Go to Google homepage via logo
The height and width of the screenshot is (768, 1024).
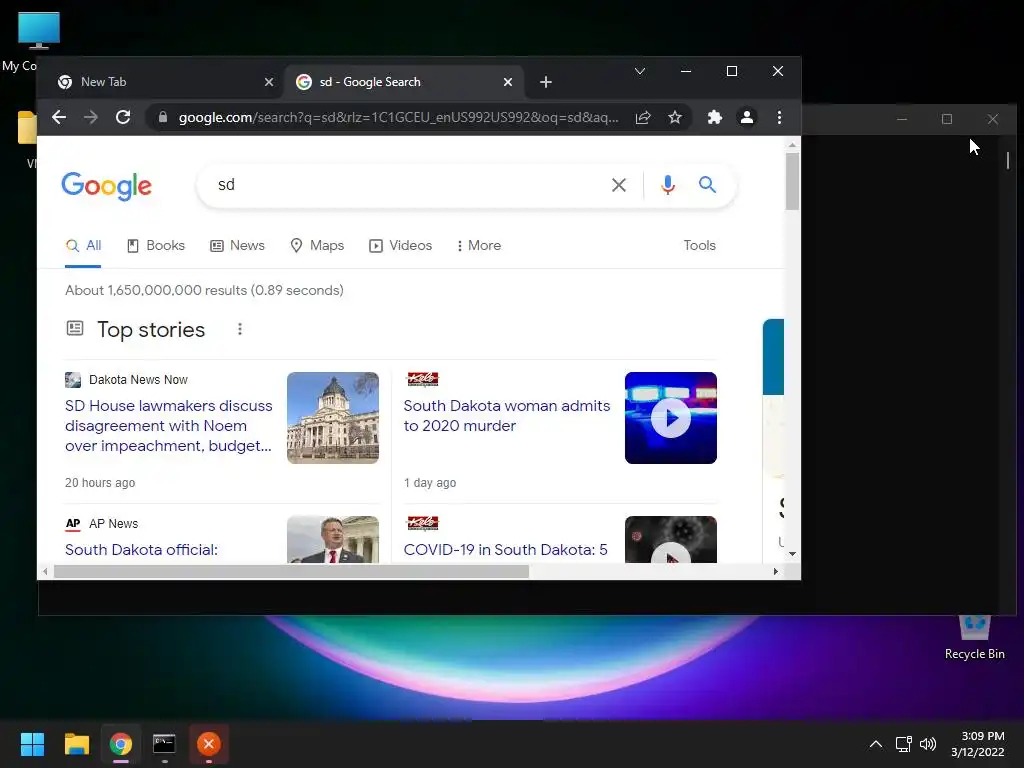[106, 187]
